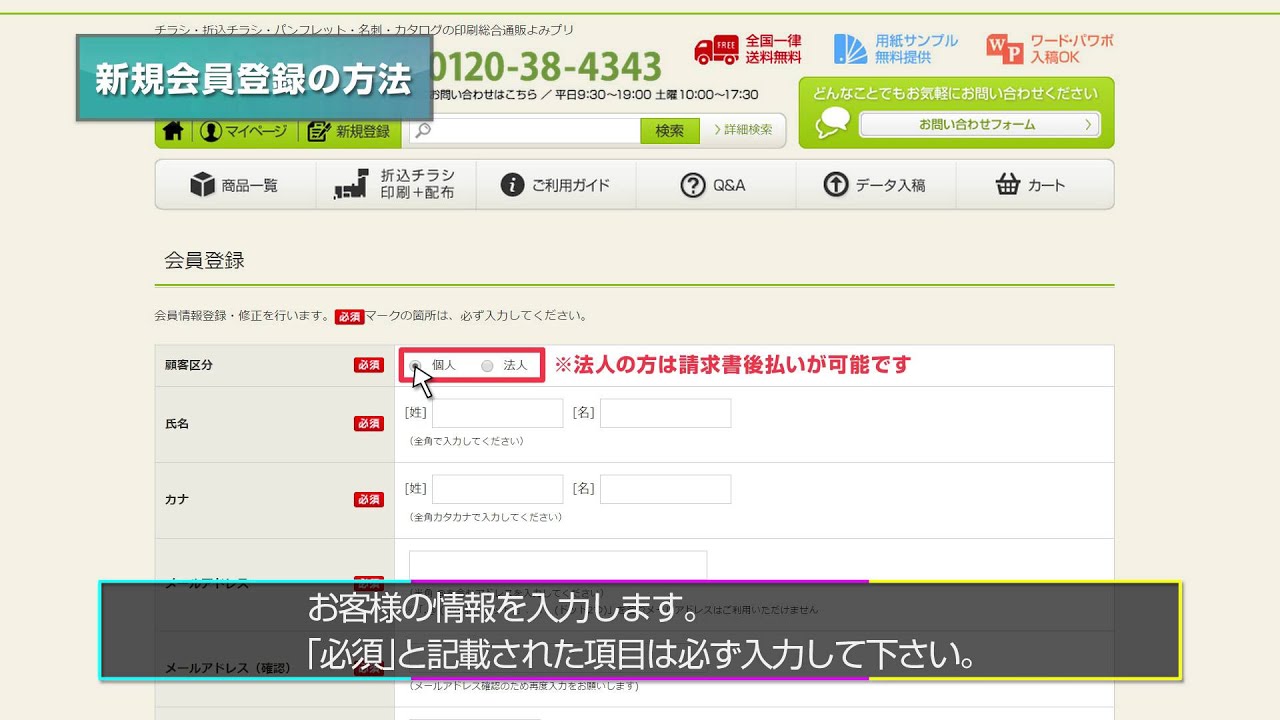Click the カナ [姓] input field

coord(498,489)
